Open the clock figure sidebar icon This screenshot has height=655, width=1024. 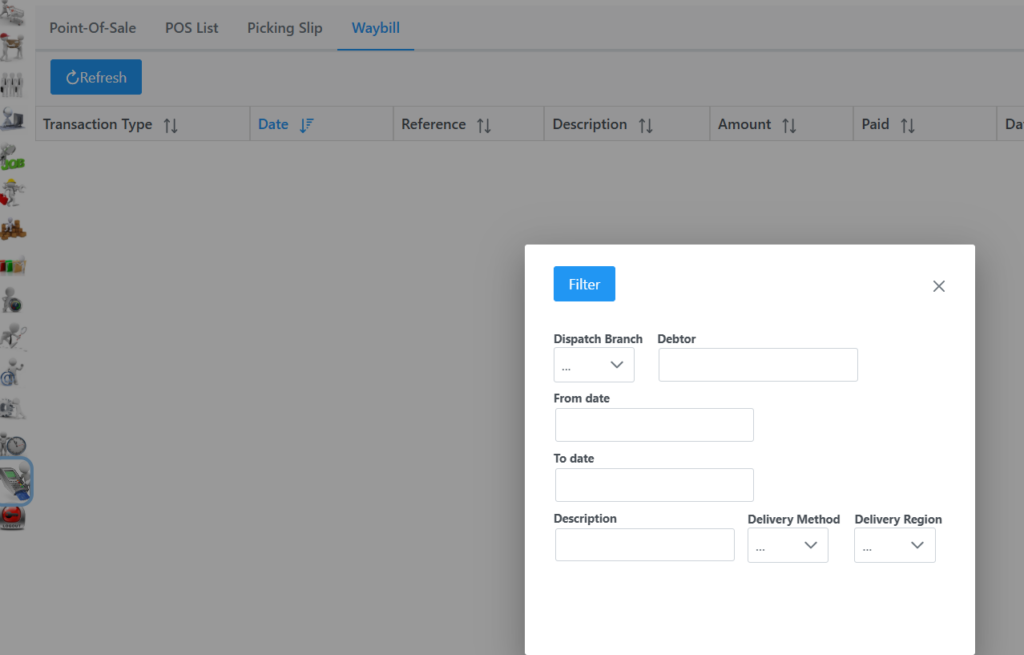(13, 443)
